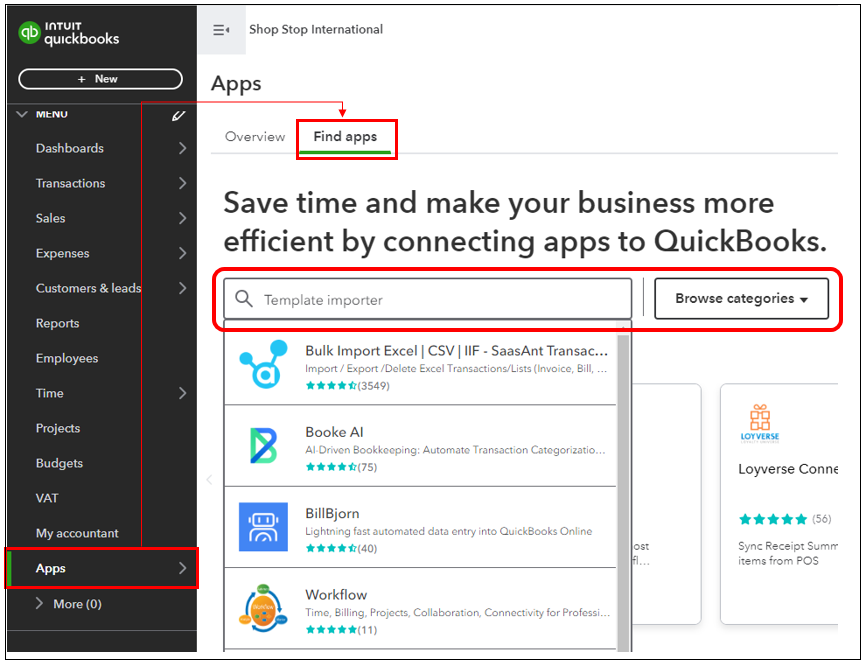This screenshot has width=866, height=665.
Task: Expand the Sales submenu arrow
Action: click(x=183, y=218)
